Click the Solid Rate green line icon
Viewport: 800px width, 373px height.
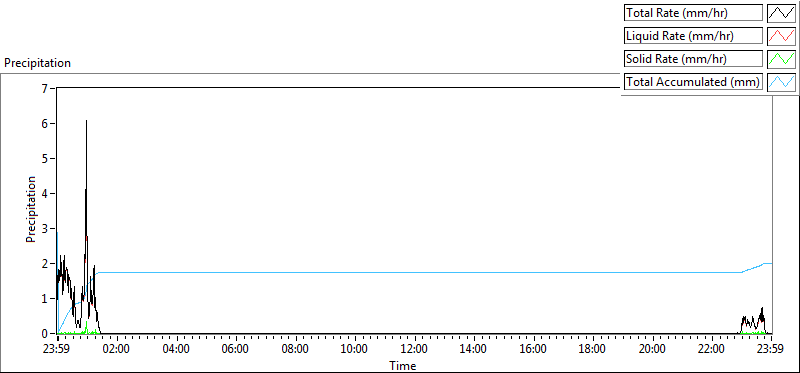coord(782,59)
